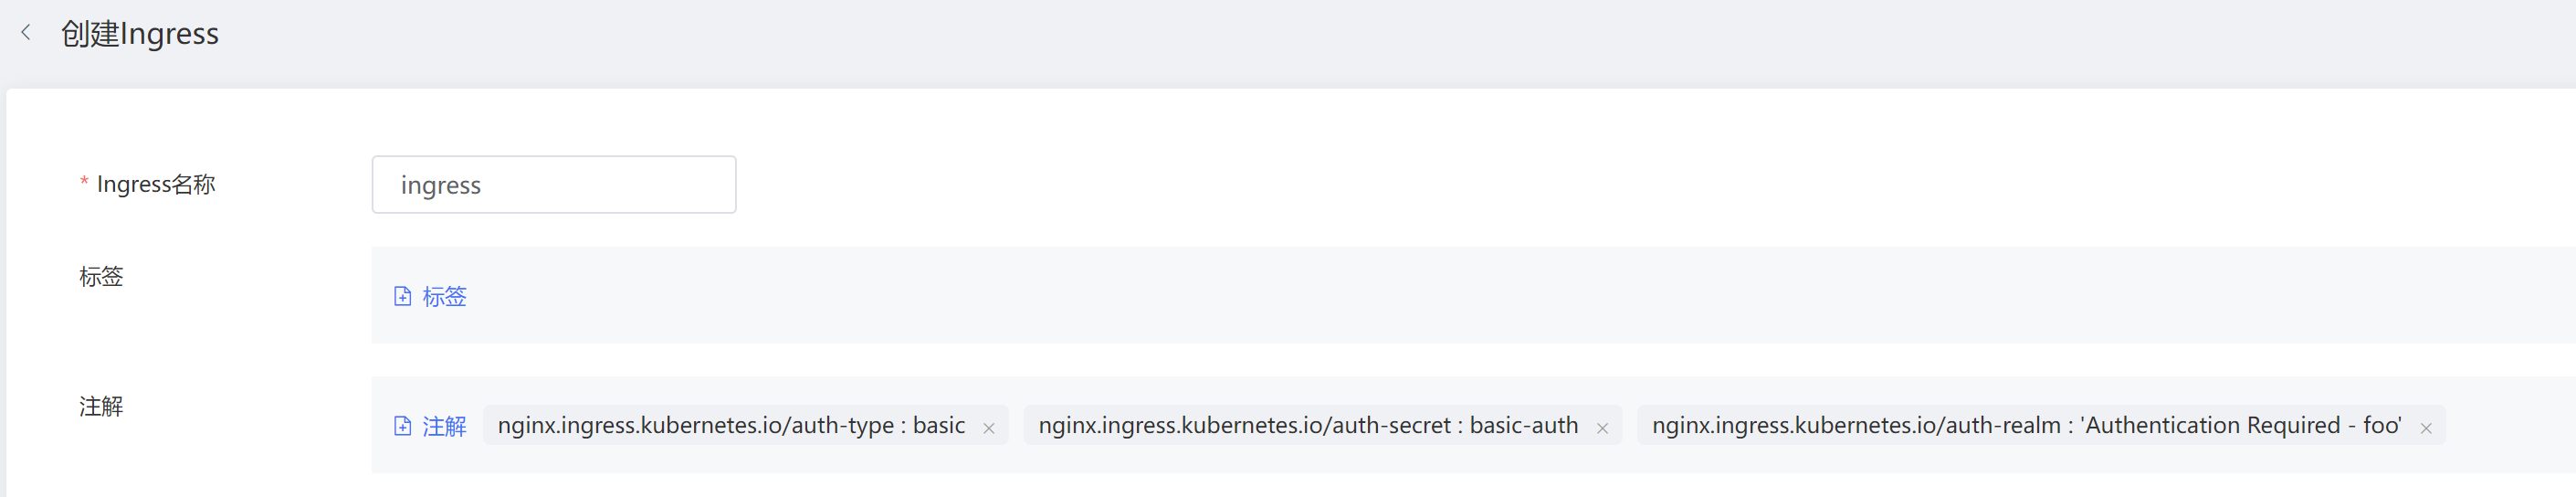Select the auth-realm 'Authentication Required - foo' tag
Viewport: 2576px width, 497px height.
[x=2026, y=425]
